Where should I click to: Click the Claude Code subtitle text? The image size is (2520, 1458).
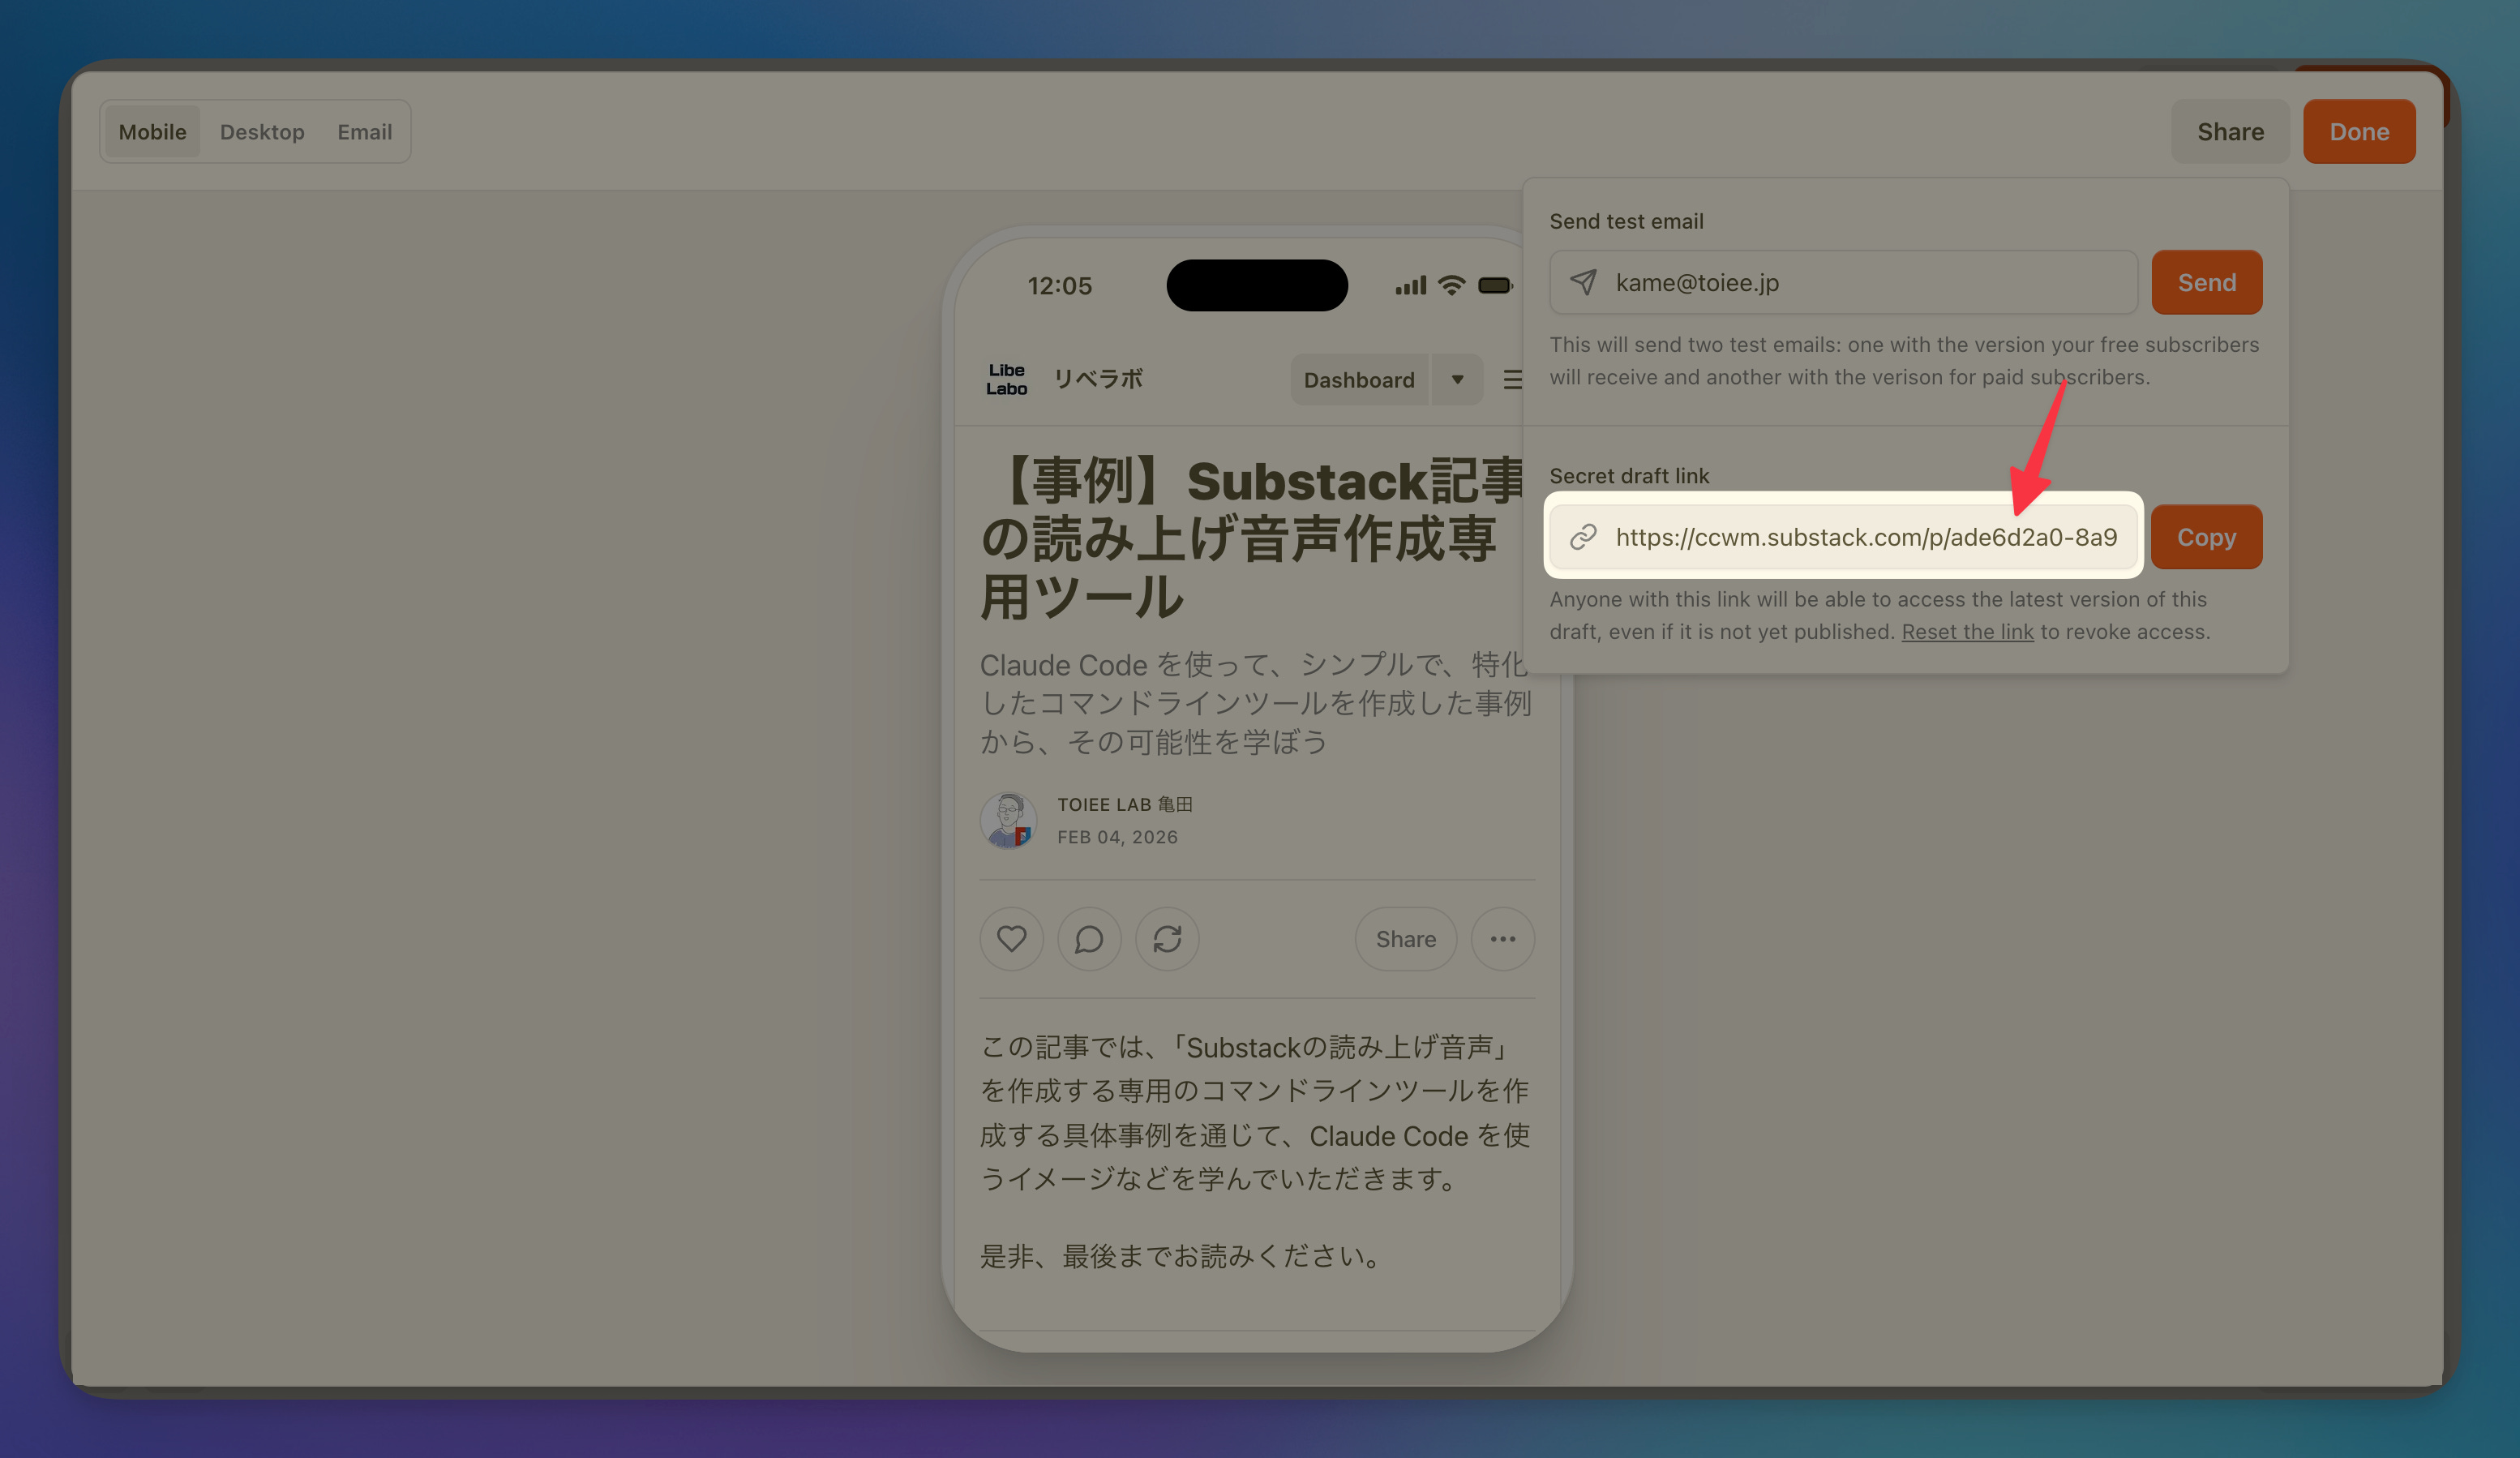(1255, 703)
